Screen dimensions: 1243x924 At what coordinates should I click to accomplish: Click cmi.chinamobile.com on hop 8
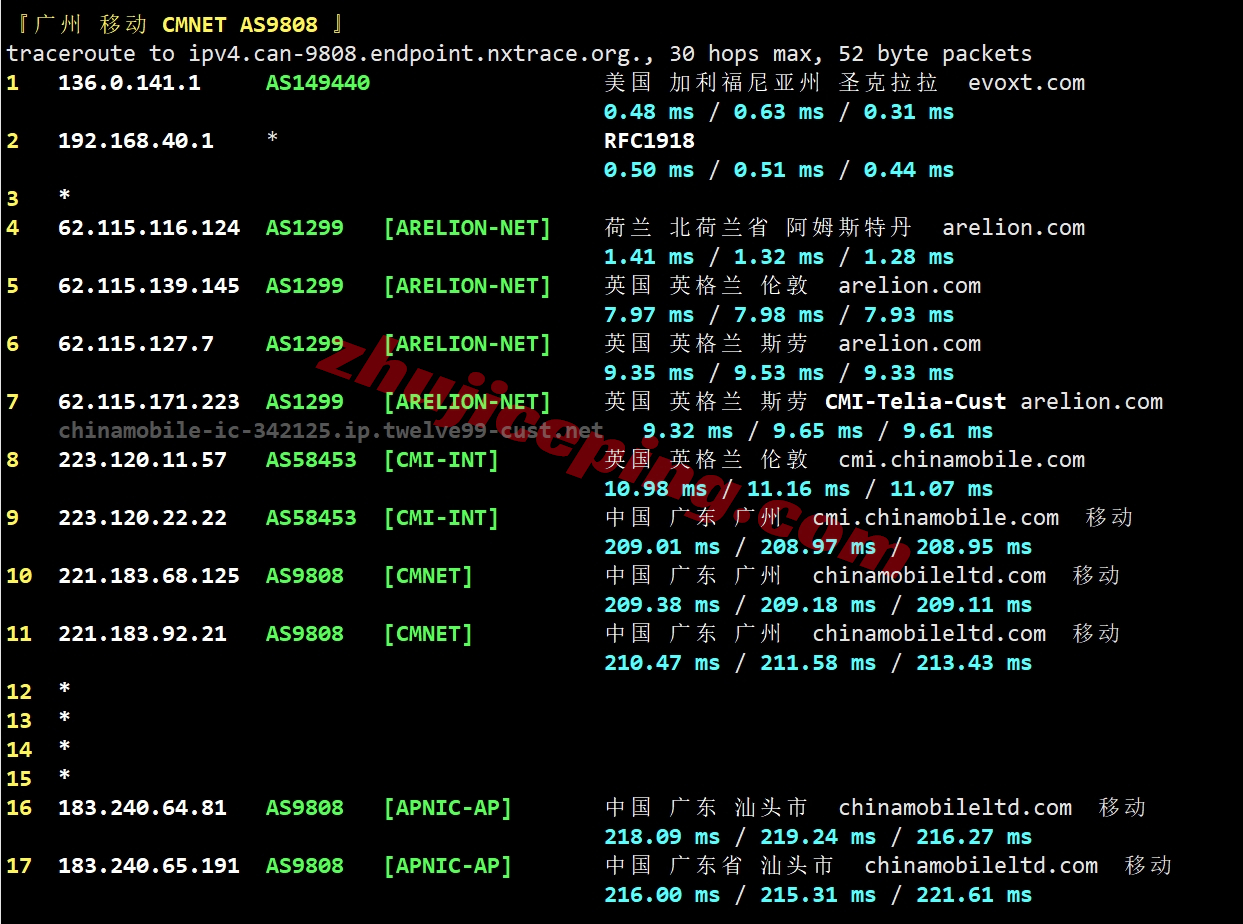(962, 460)
